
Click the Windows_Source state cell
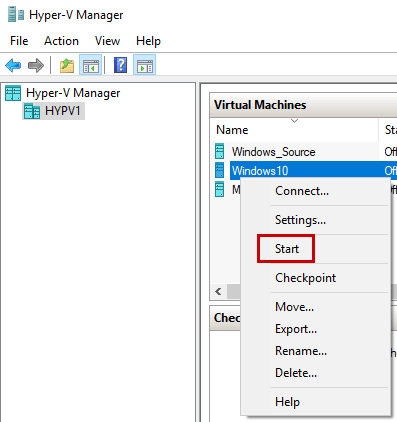[390, 152]
